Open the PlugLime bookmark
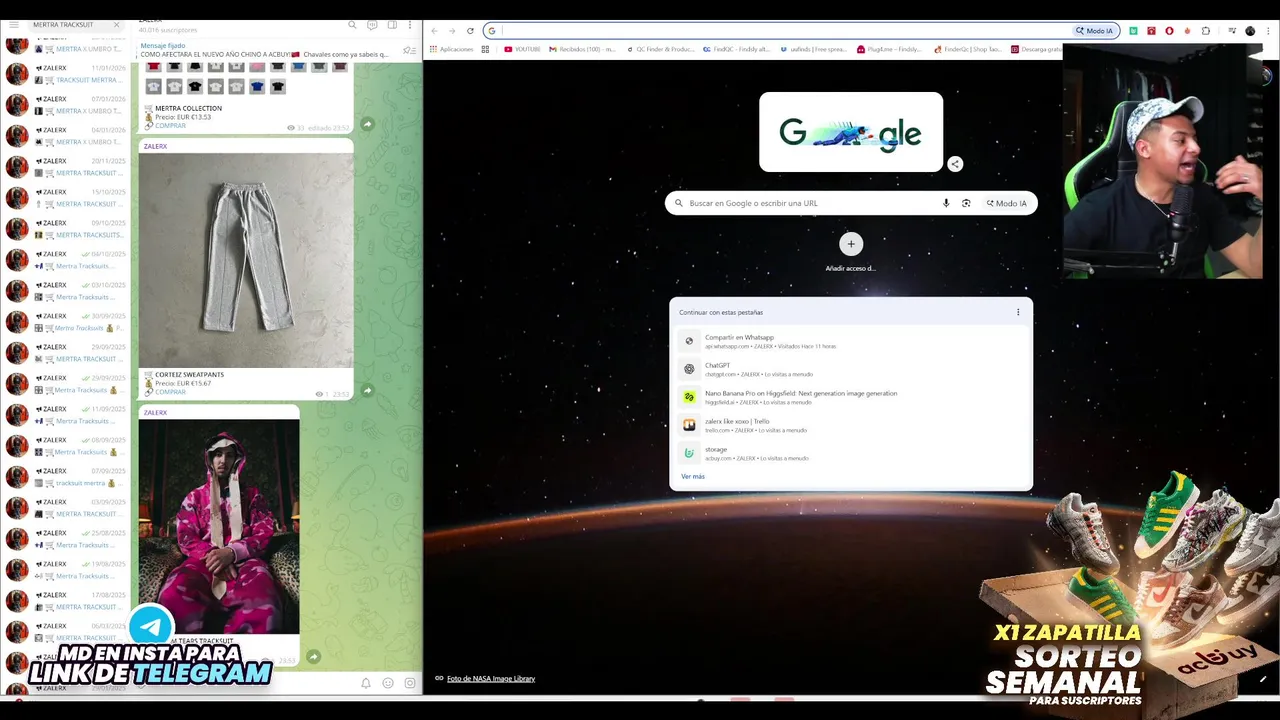 888,49
